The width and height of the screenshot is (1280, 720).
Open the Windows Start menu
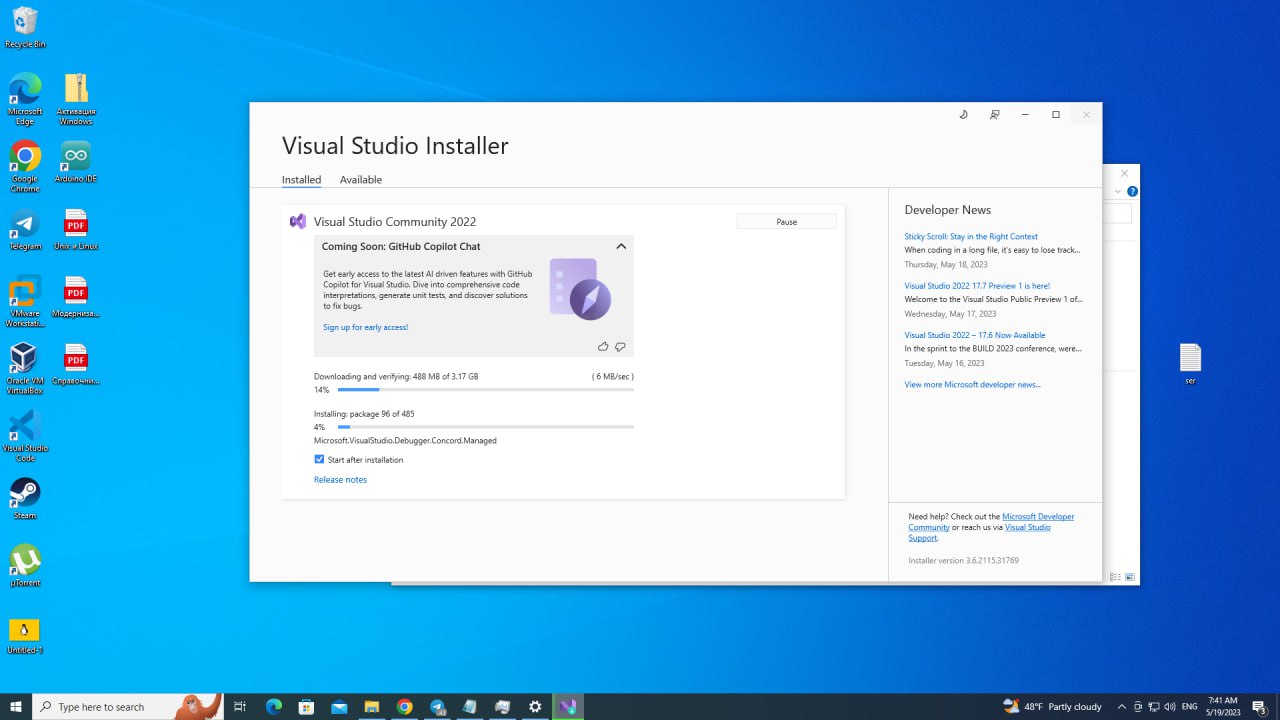point(16,707)
